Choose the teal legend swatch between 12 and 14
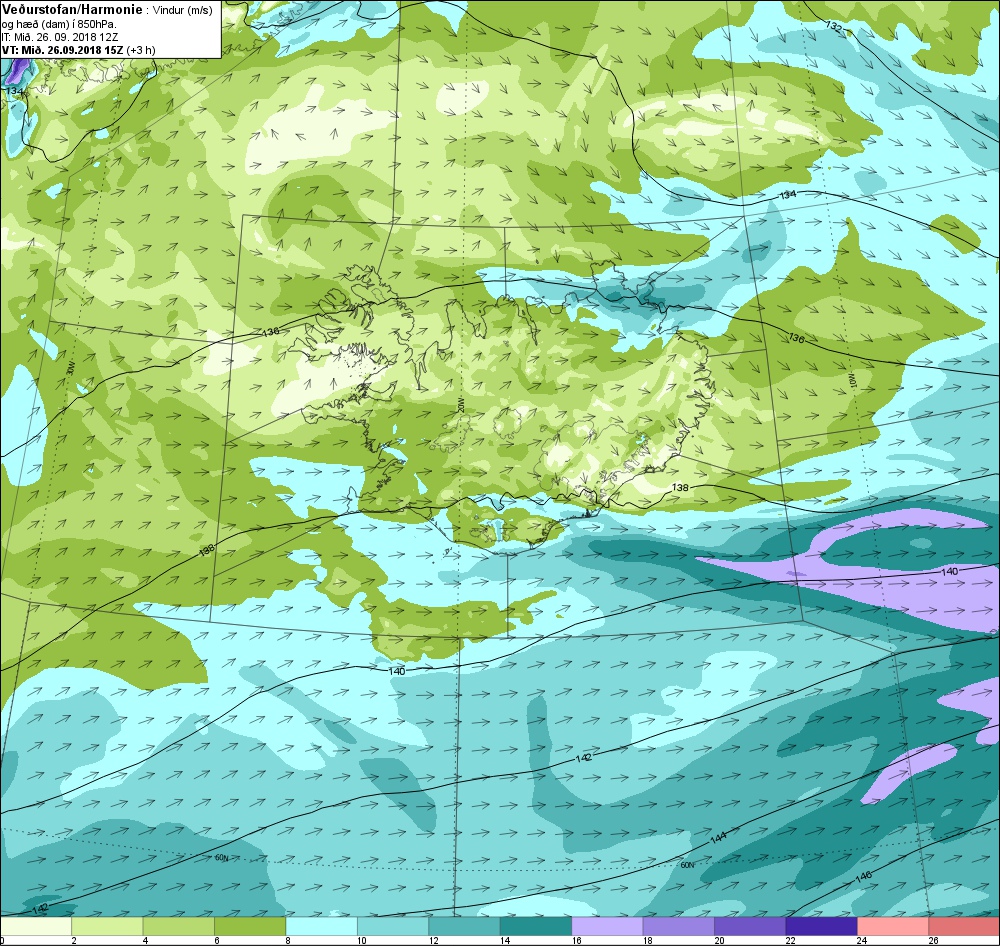The width and height of the screenshot is (1000, 946). click(x=464, y=926)
